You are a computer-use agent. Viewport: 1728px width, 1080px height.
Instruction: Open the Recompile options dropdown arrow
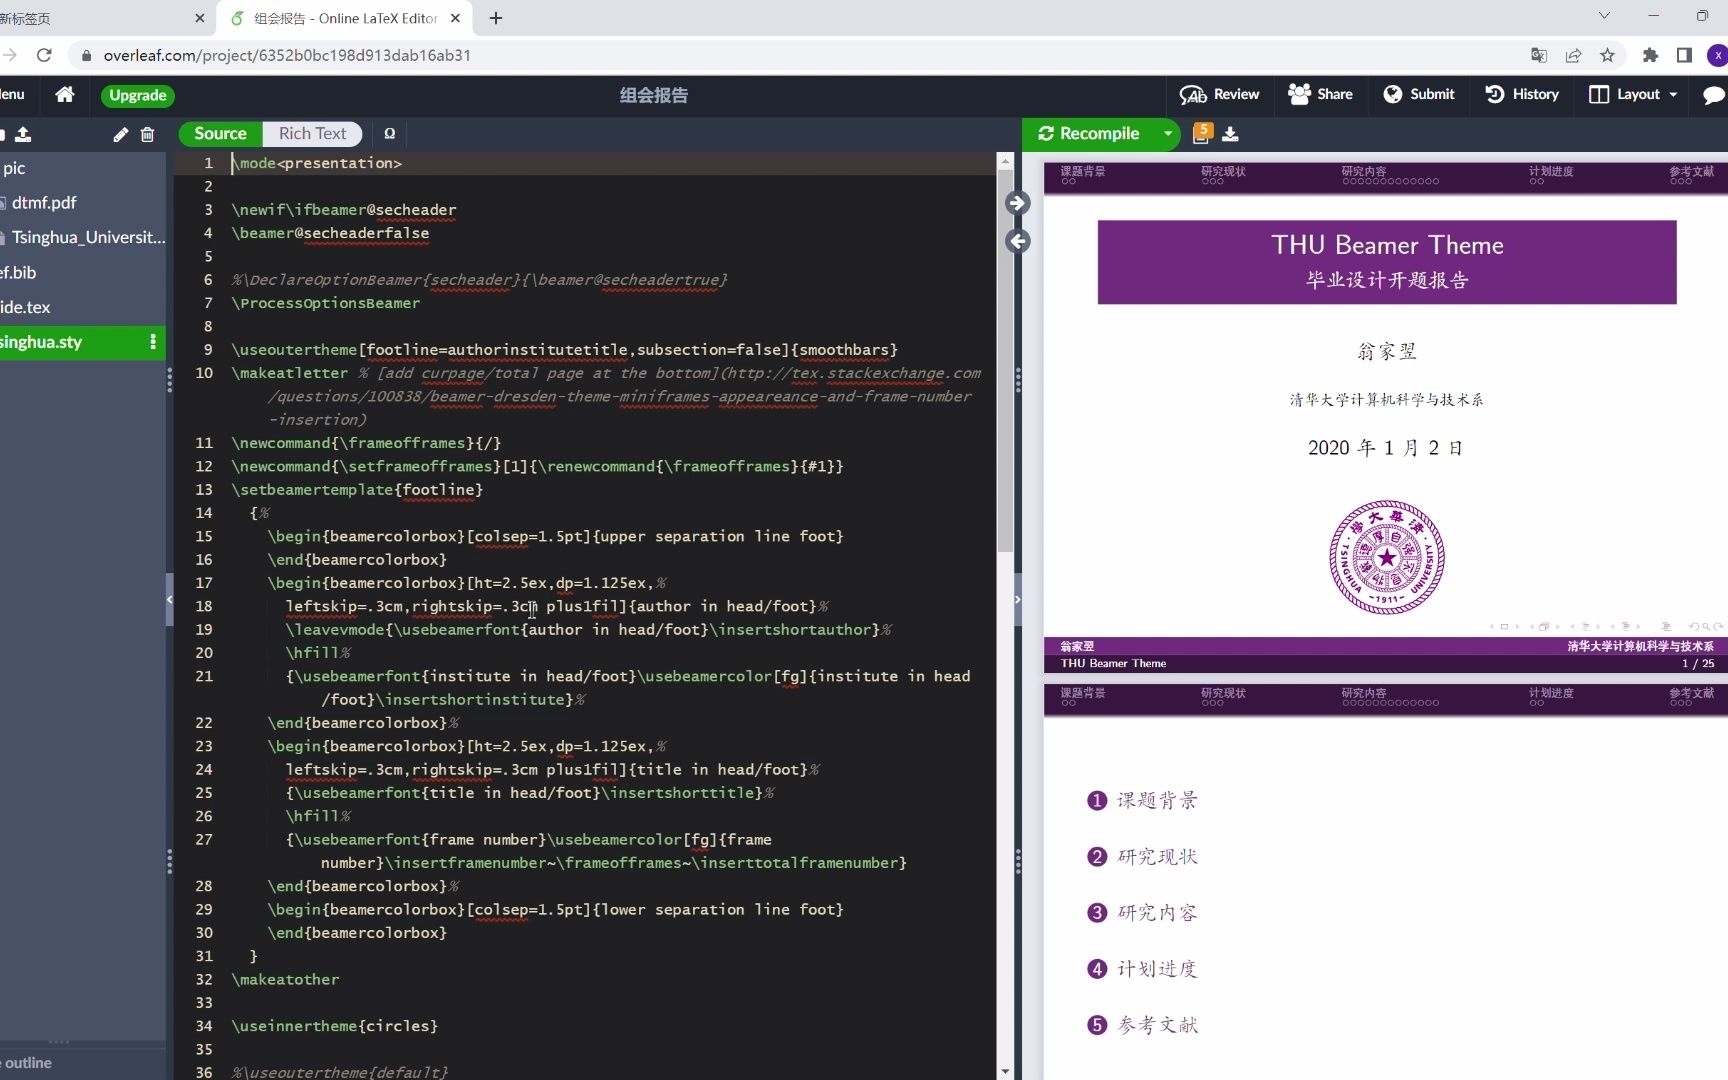click(x=1168, y=133)
